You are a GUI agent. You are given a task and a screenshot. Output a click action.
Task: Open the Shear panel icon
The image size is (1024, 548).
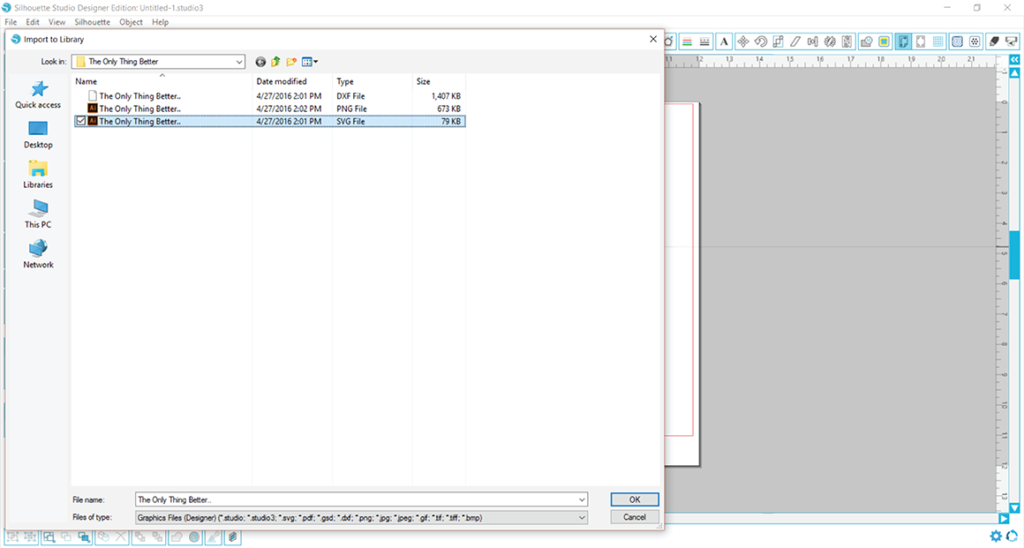coord(795,42)
